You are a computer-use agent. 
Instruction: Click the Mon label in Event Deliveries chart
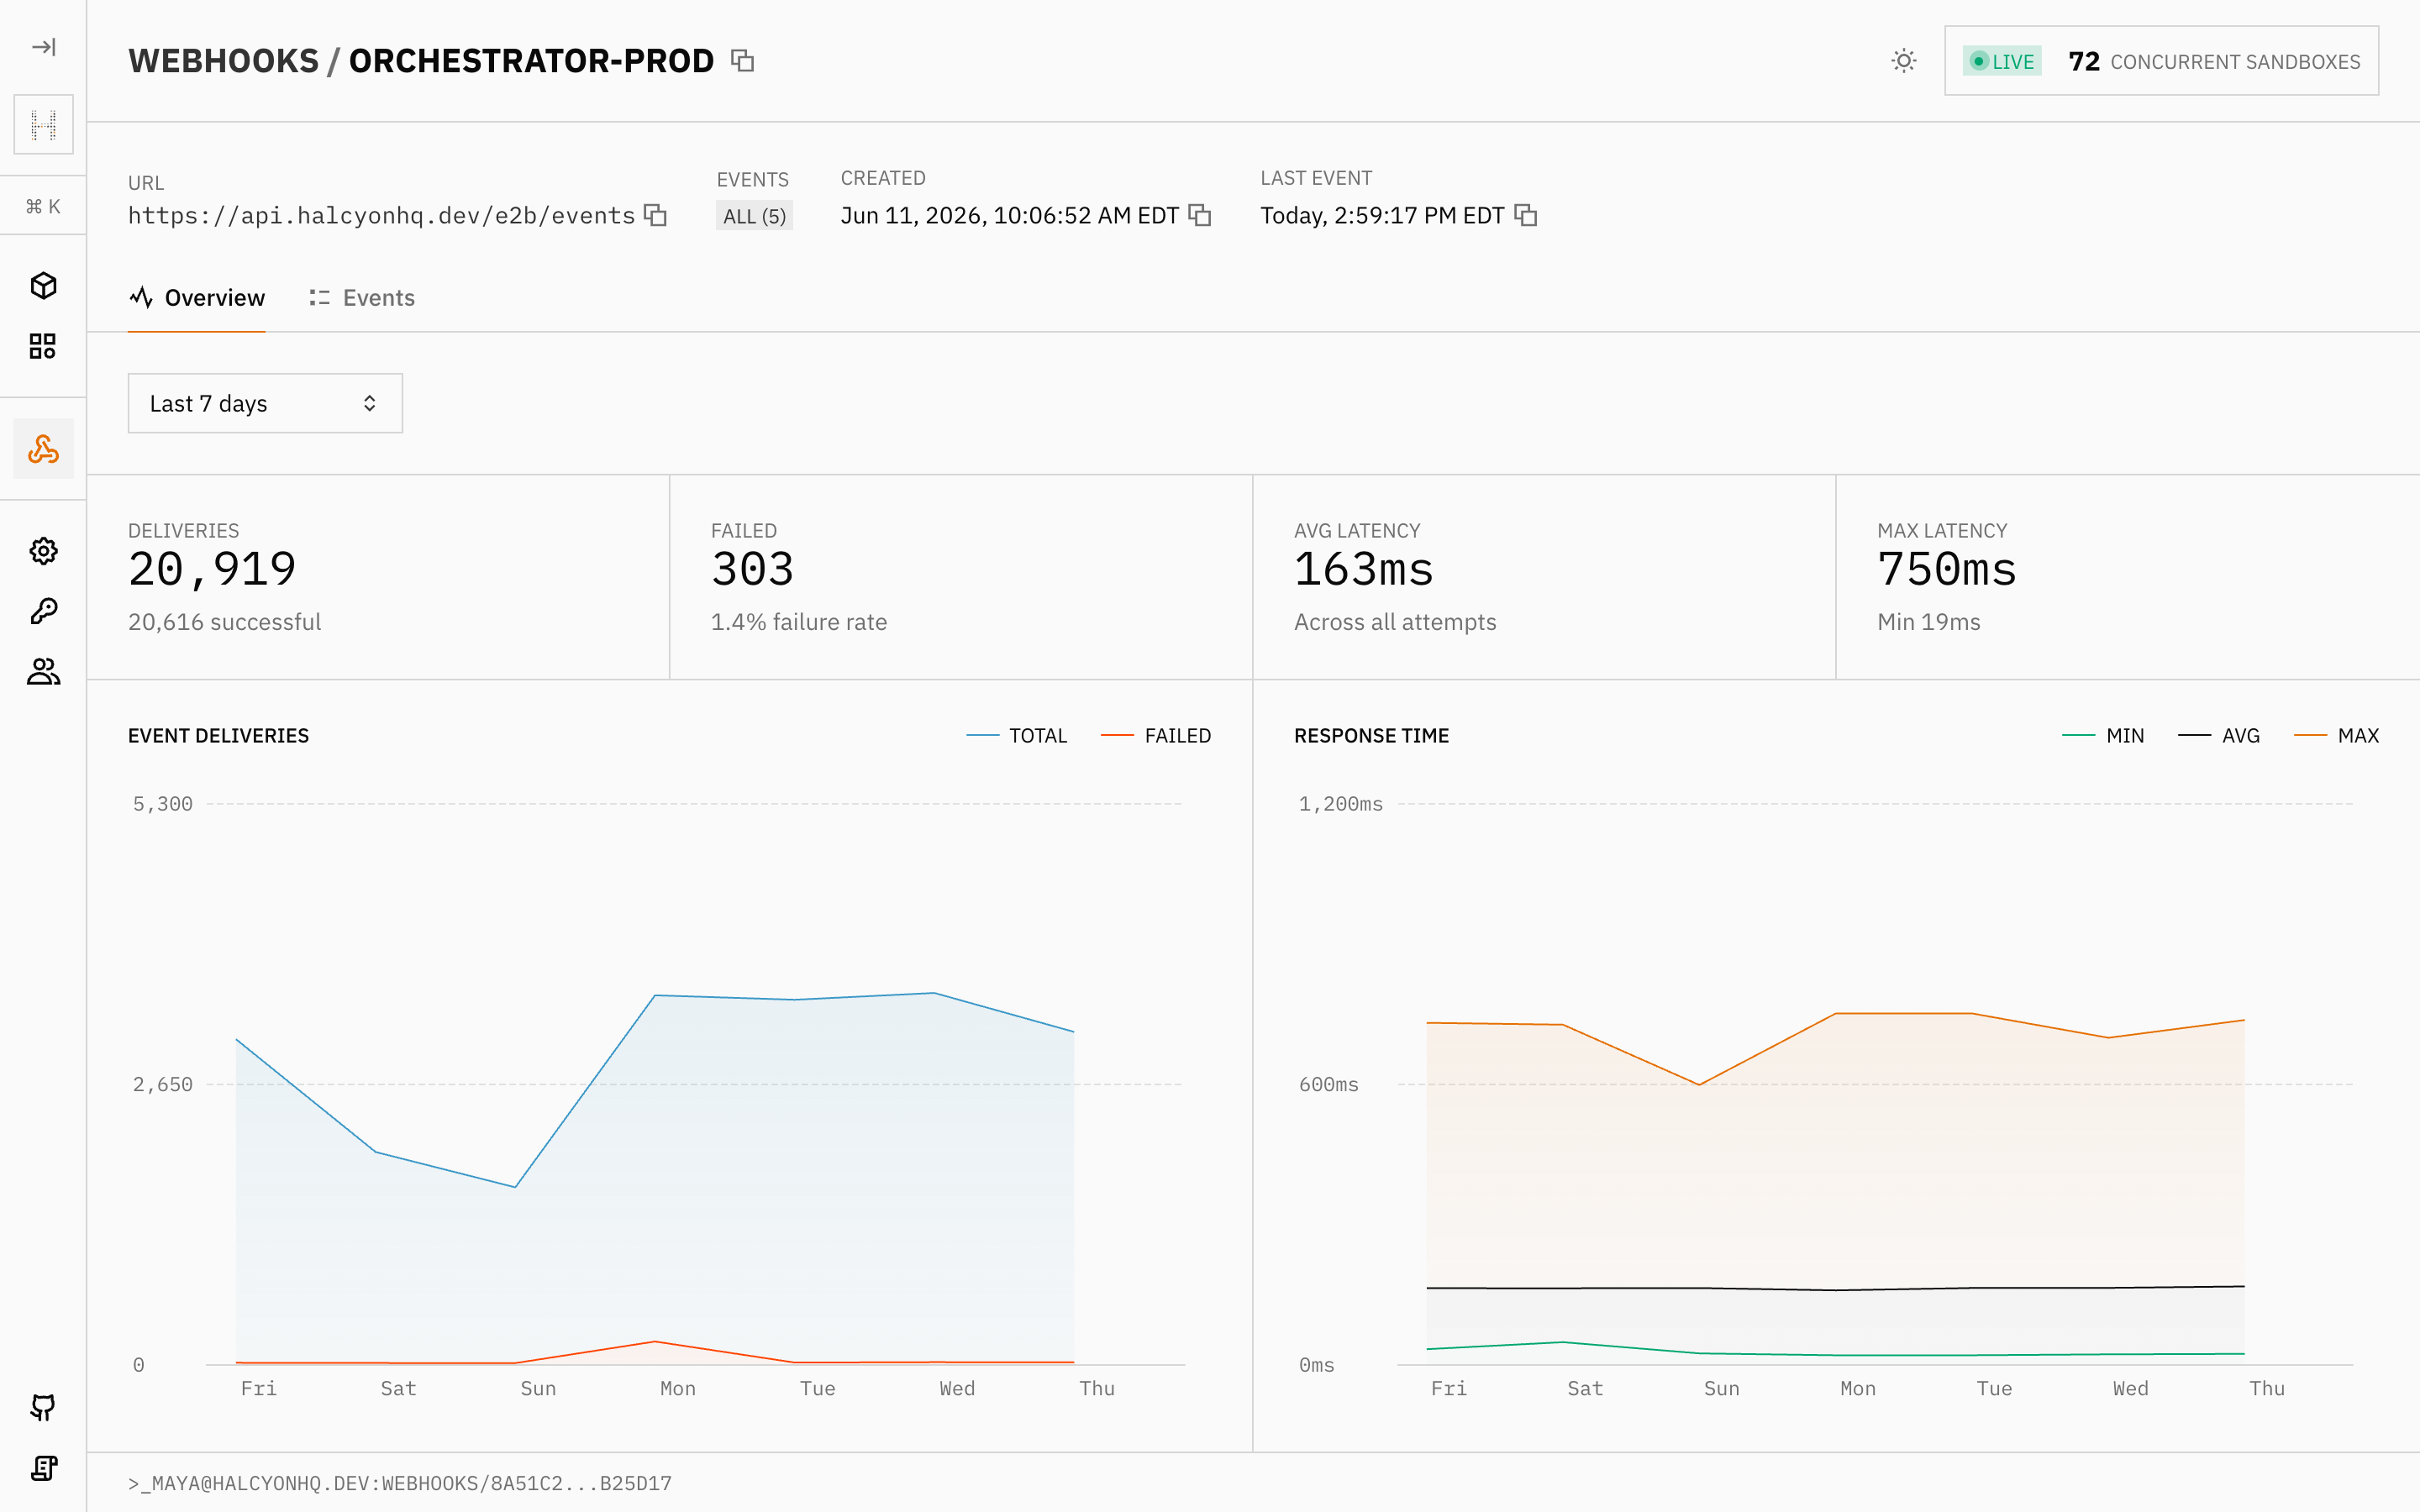(x=678, y=1388)
